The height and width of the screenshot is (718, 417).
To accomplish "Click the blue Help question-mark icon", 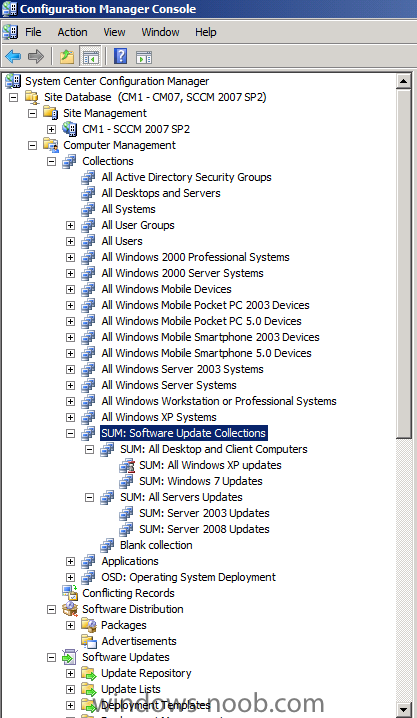I will [x=120, y=57].
